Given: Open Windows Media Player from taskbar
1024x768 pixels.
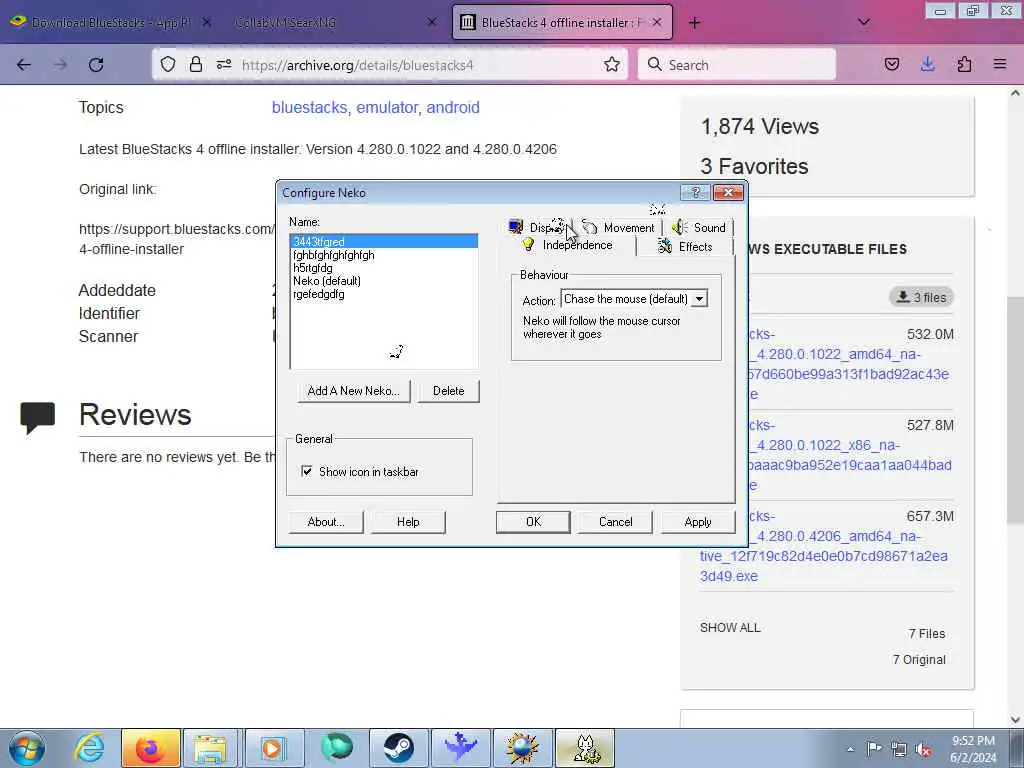Looking at the screenshot, I should point(273,748).
